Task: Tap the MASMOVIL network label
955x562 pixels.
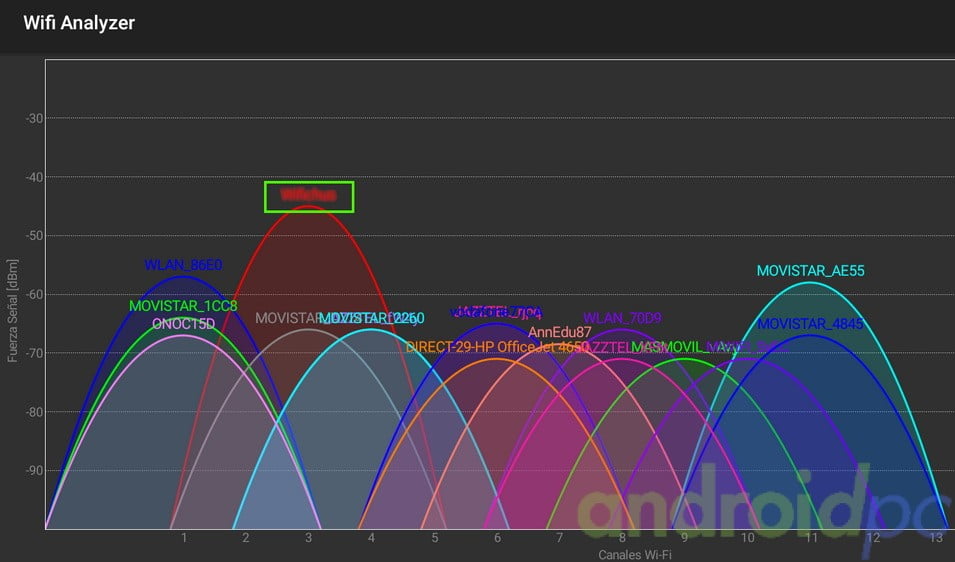Action: (664, 347)
